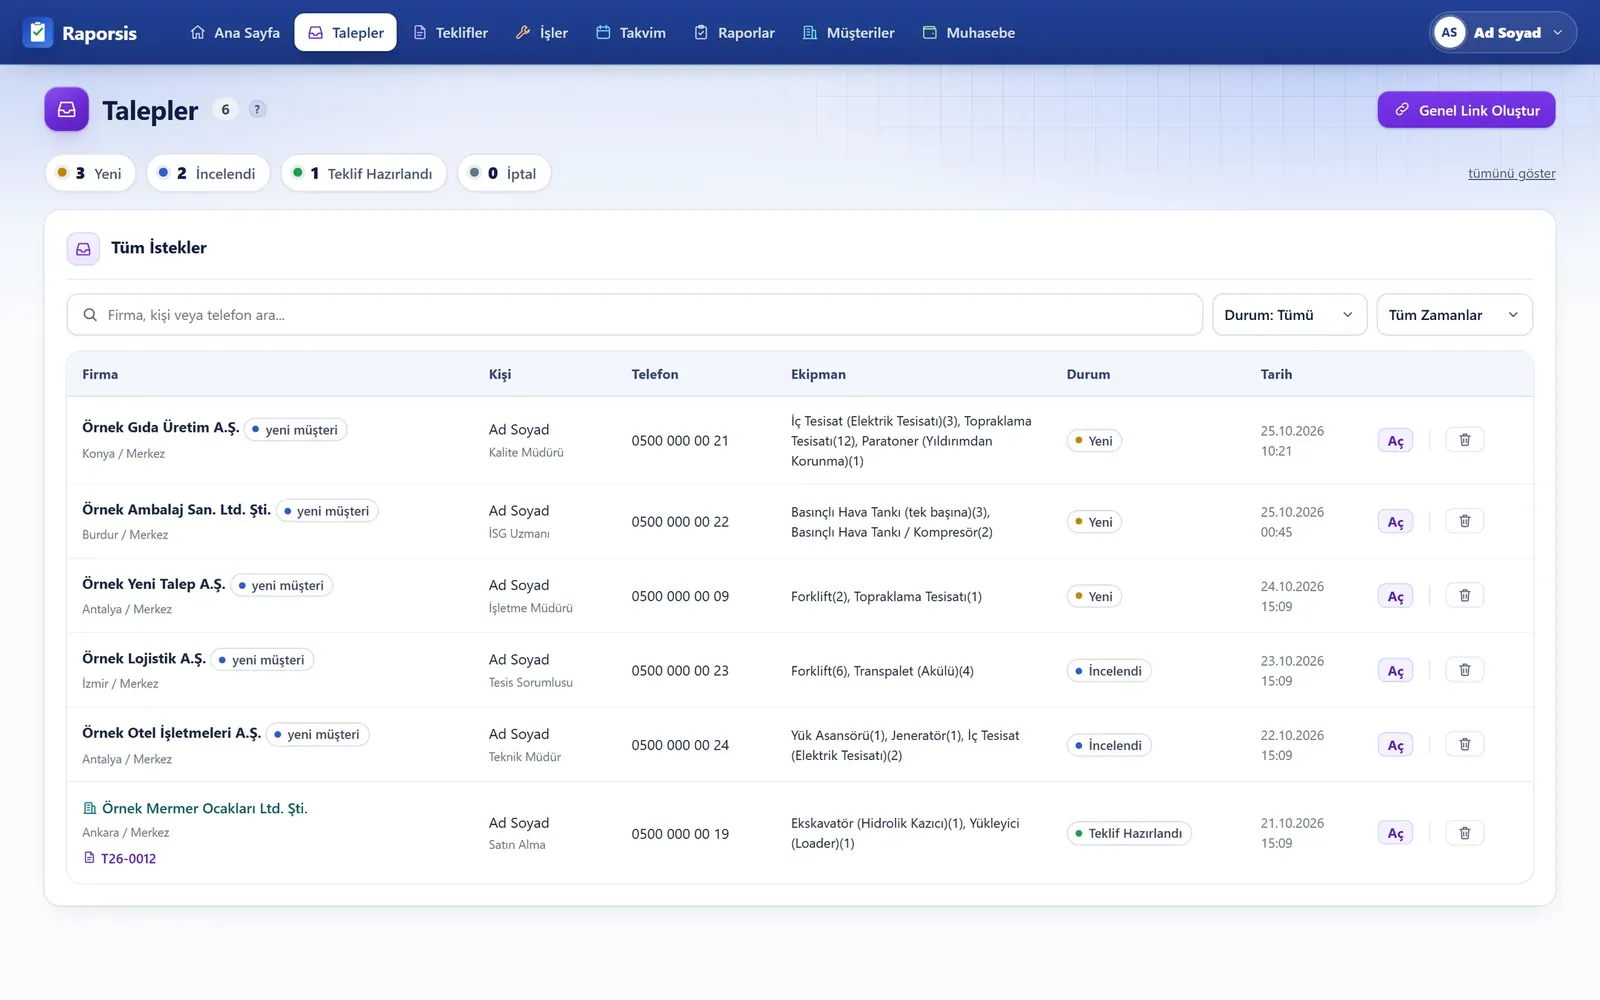This screenshot has height=1000, width=1600.
Task: Delete the Örnek Yeni Talep A.Ş. request
Action: 1465,596
